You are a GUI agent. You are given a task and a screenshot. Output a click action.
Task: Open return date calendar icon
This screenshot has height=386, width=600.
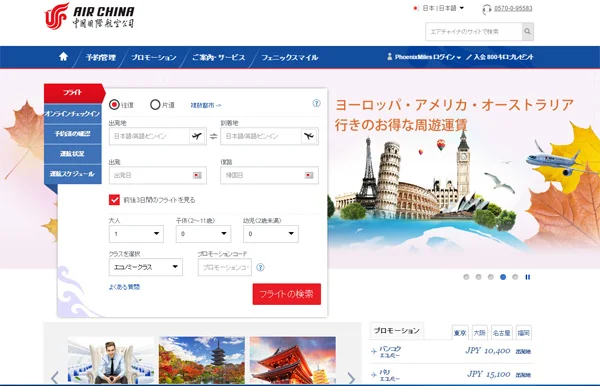(x=309, y=175)
